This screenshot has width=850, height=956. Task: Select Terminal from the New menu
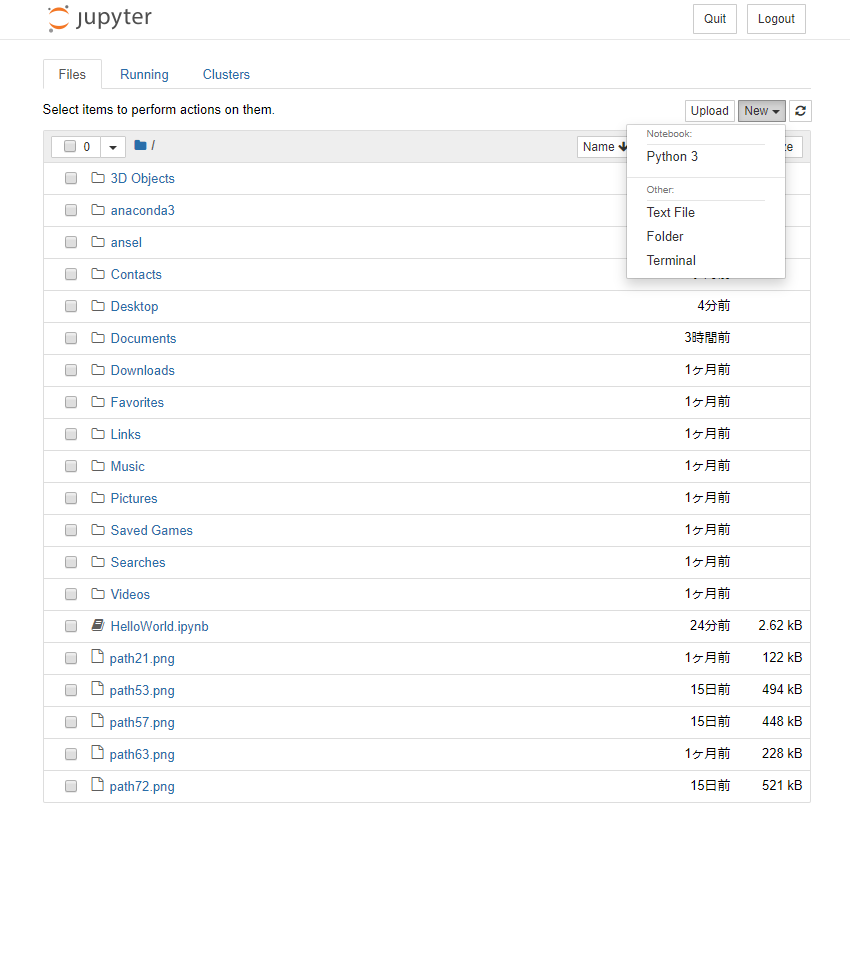(671, 260)
